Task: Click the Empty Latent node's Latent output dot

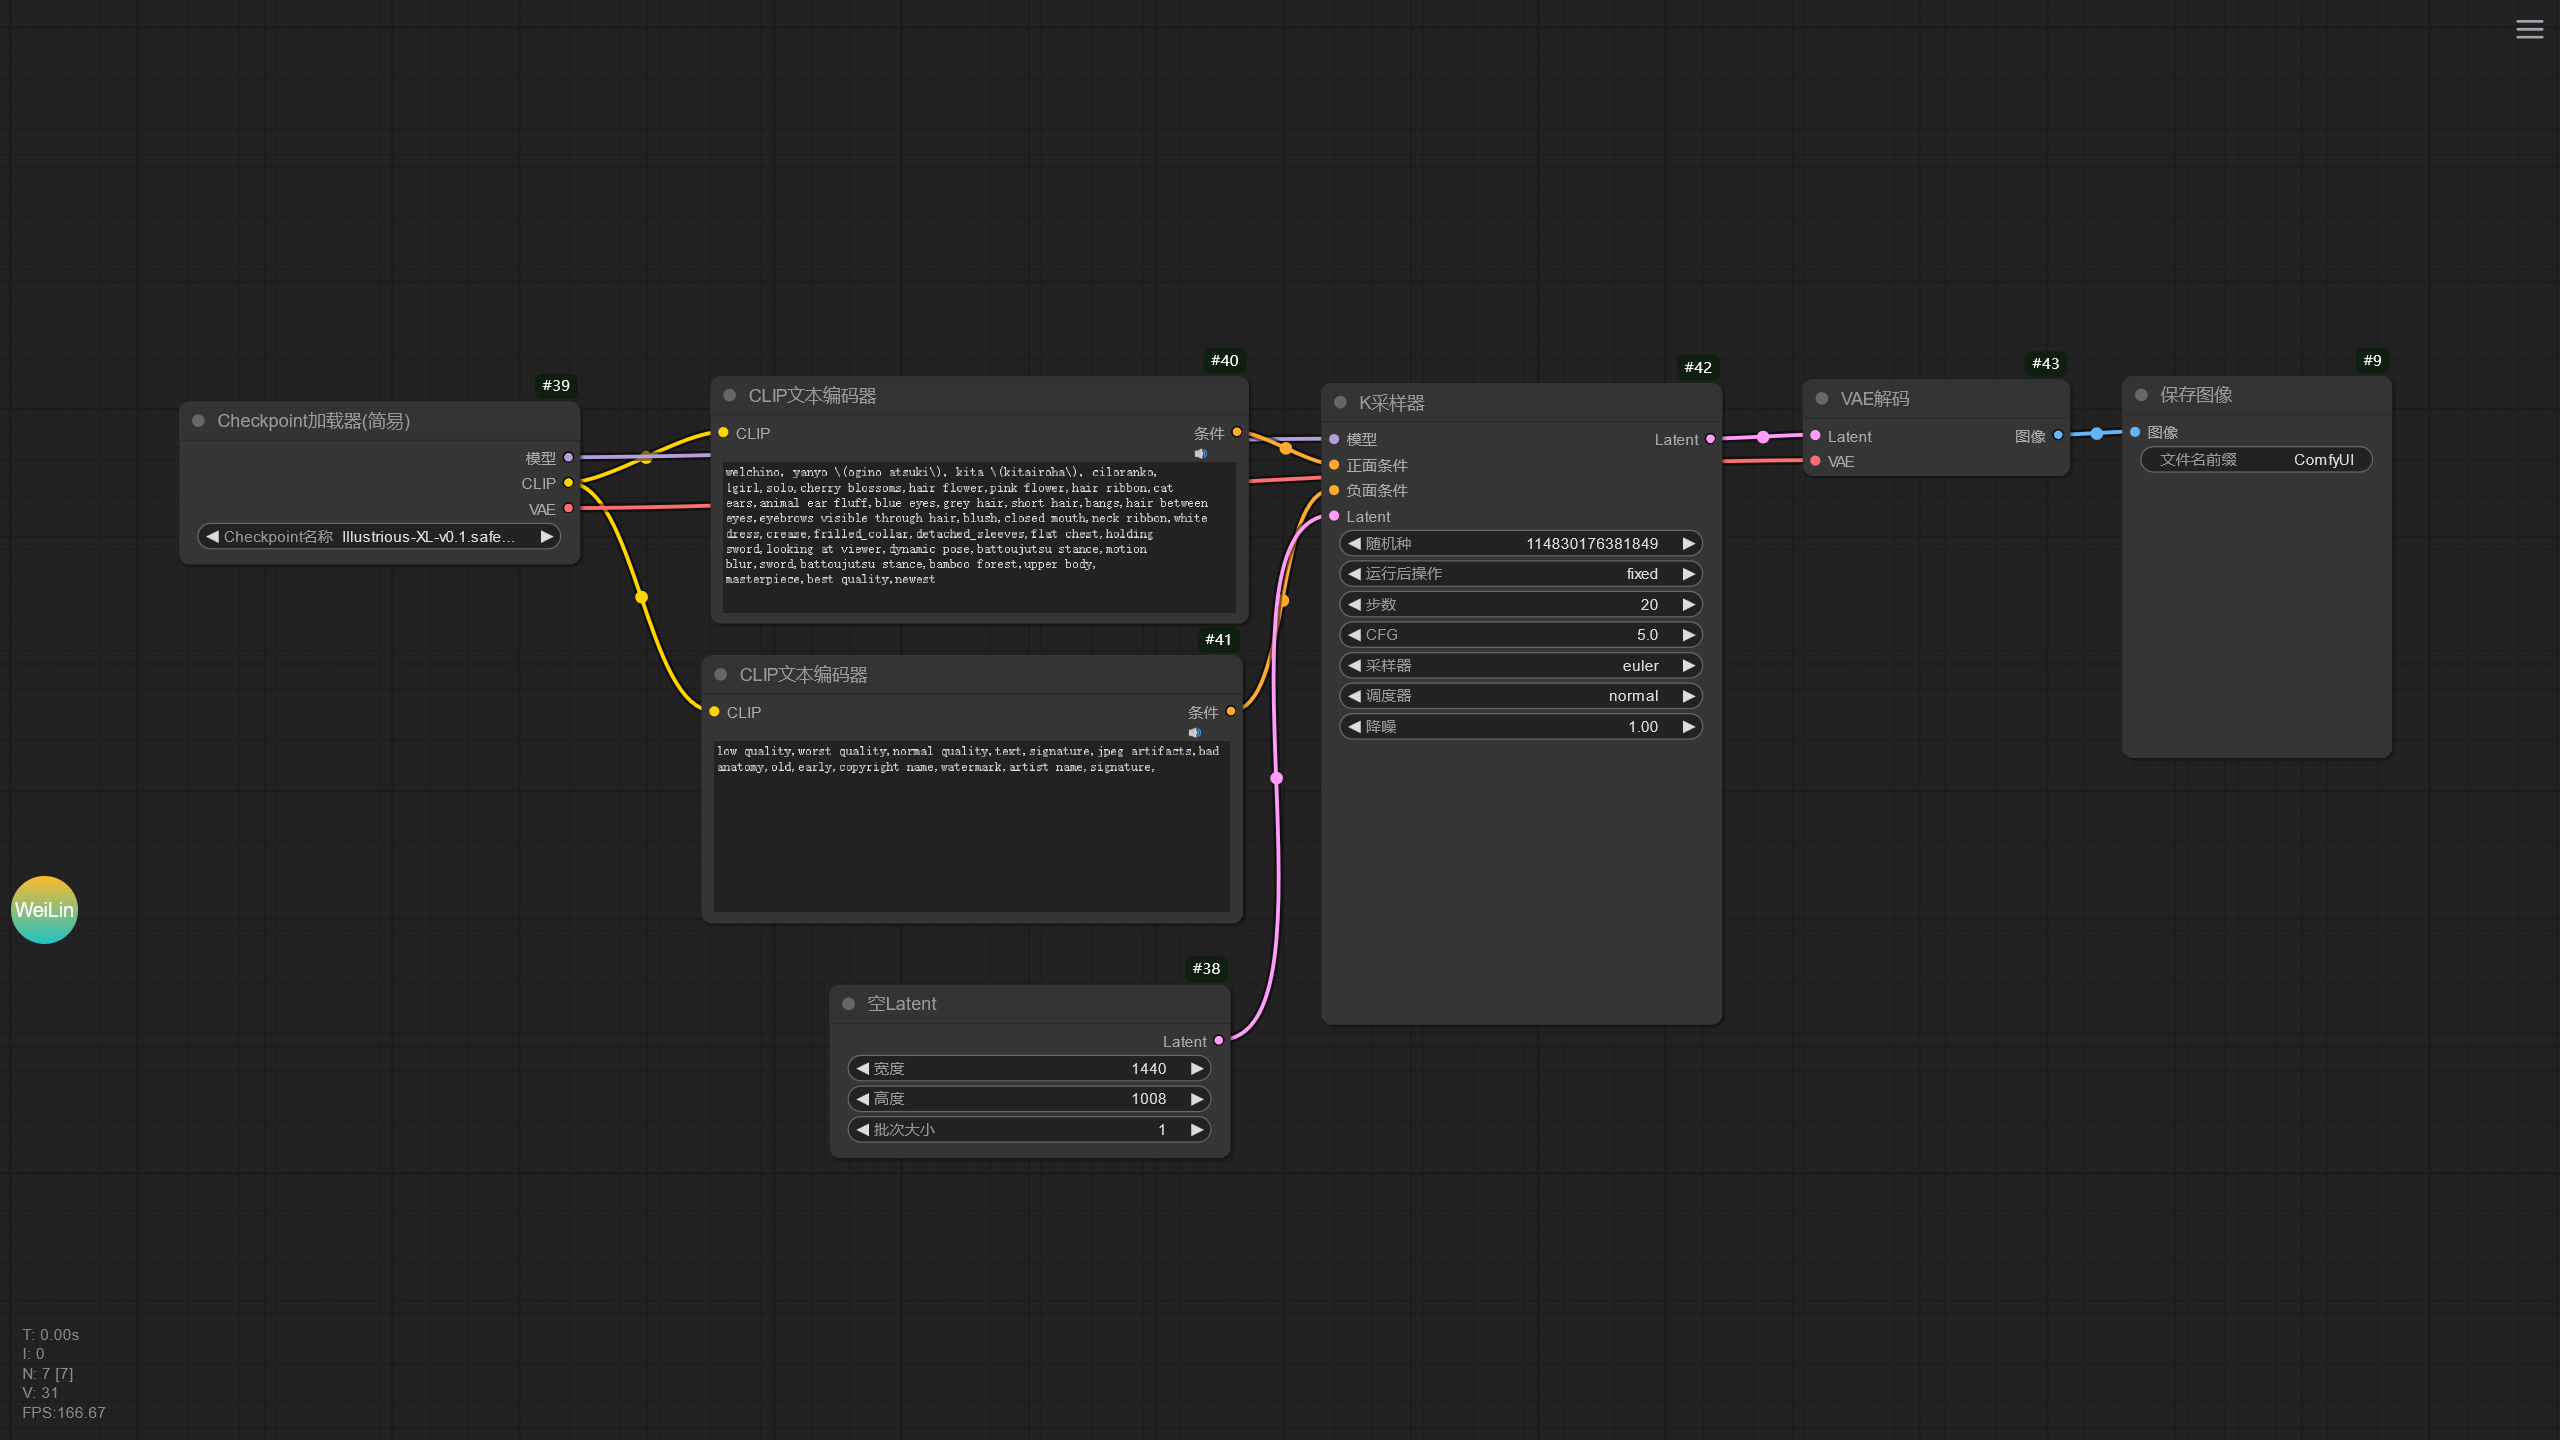Action: 1219,1041
